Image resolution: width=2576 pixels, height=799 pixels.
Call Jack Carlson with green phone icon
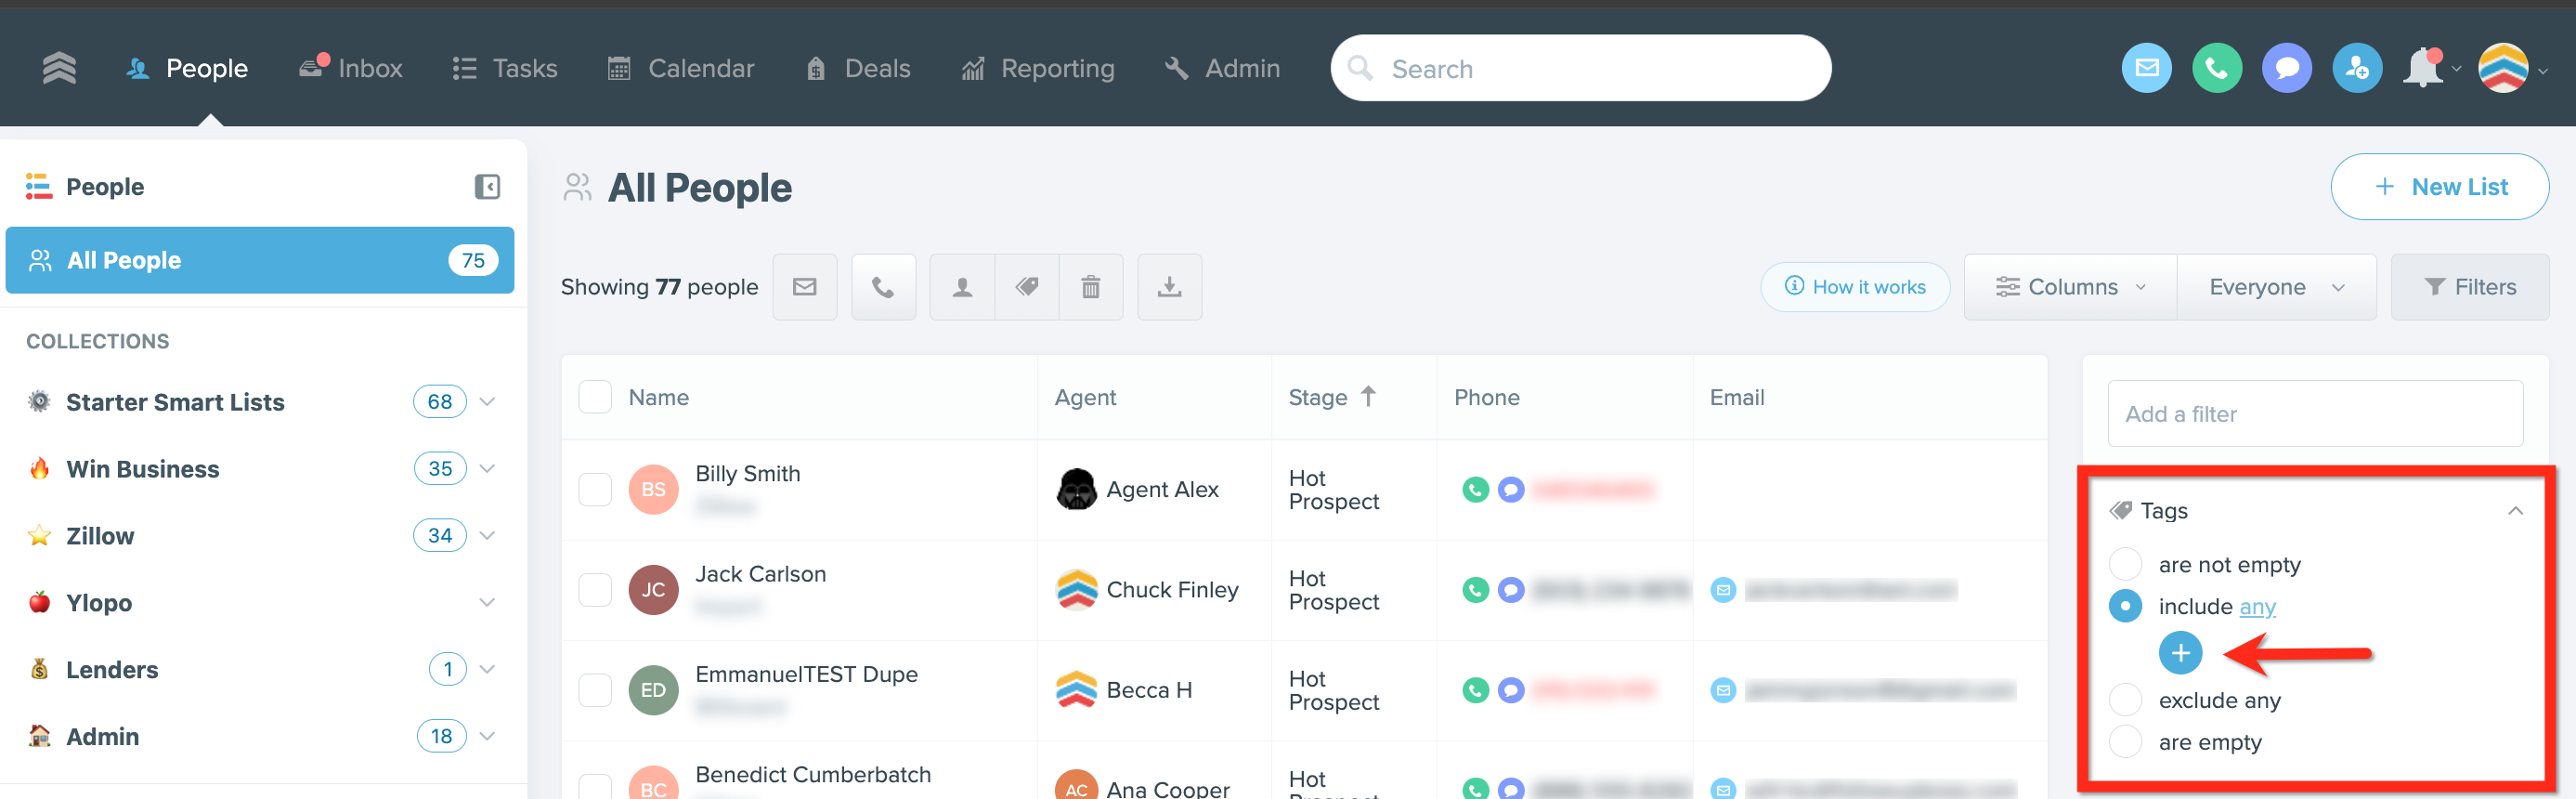[x=1475, y=590]
